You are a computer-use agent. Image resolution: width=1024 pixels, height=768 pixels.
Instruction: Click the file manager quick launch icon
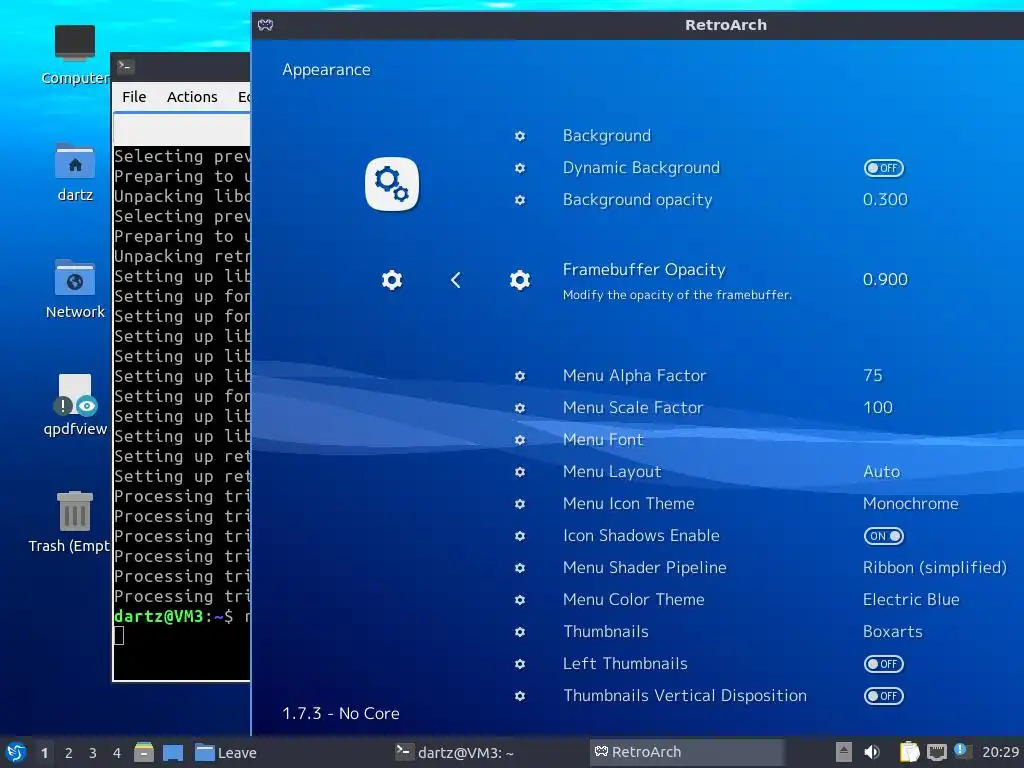(144, 752)
